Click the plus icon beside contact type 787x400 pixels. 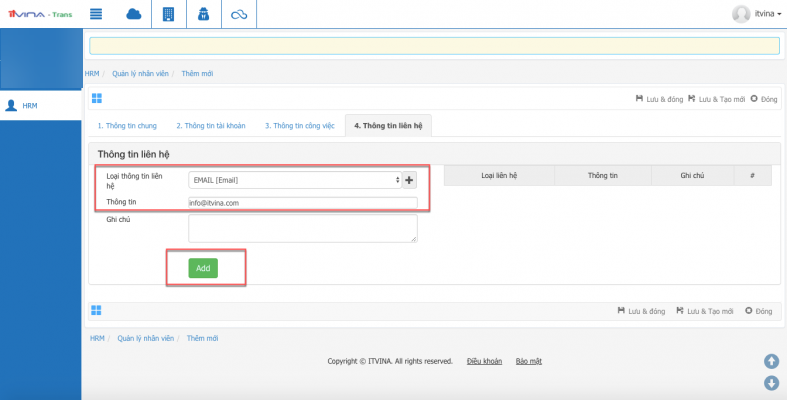[x=409, y=180]
